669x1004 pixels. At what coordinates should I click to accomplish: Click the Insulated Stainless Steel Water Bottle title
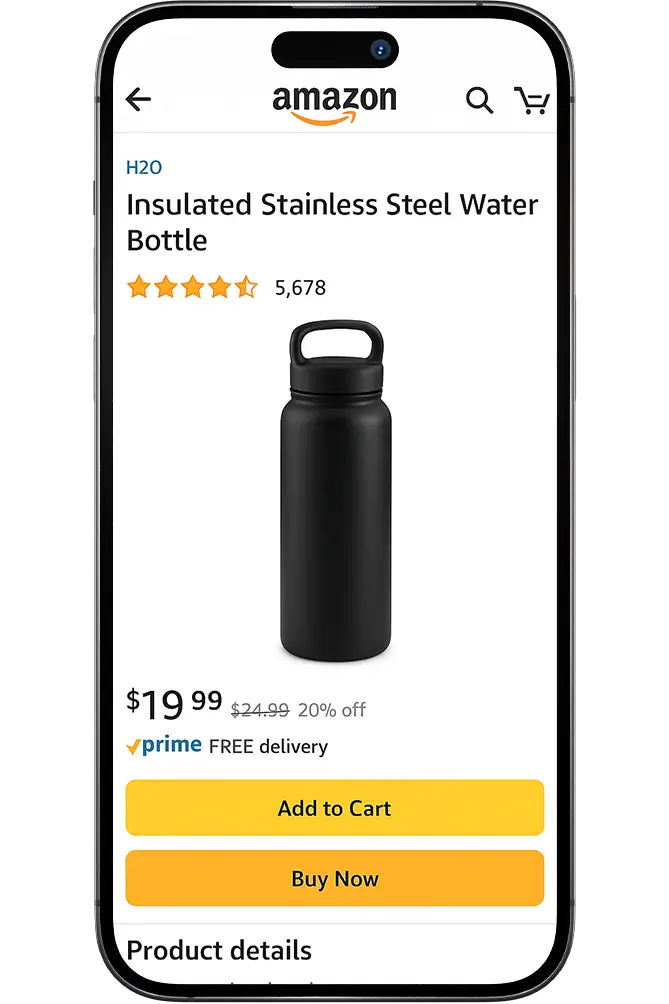click(332, 222)
